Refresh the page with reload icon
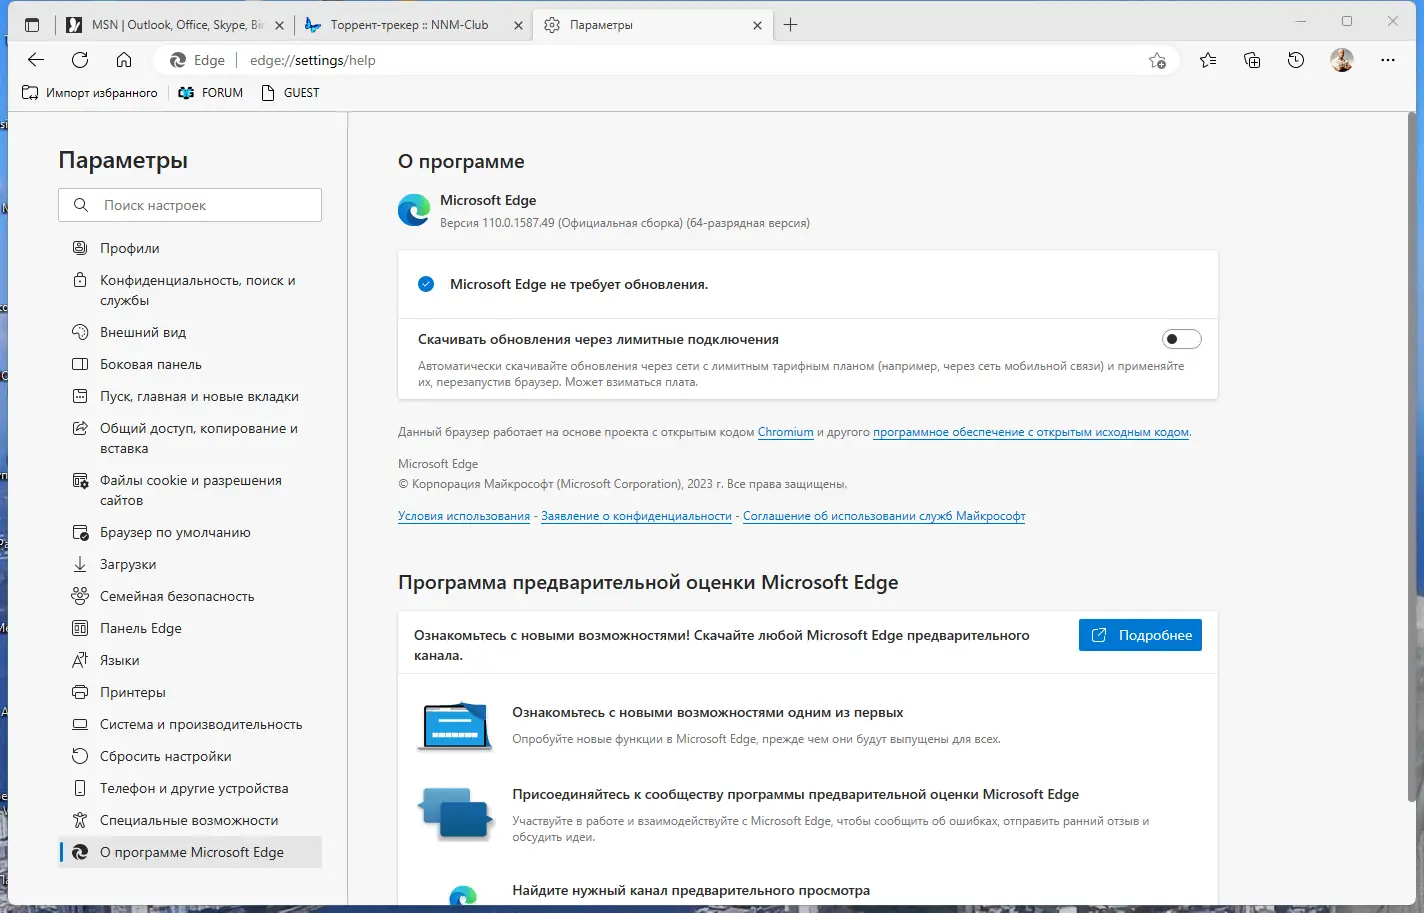The height and width of the screenshot is (913, 1424). point(80,60)
